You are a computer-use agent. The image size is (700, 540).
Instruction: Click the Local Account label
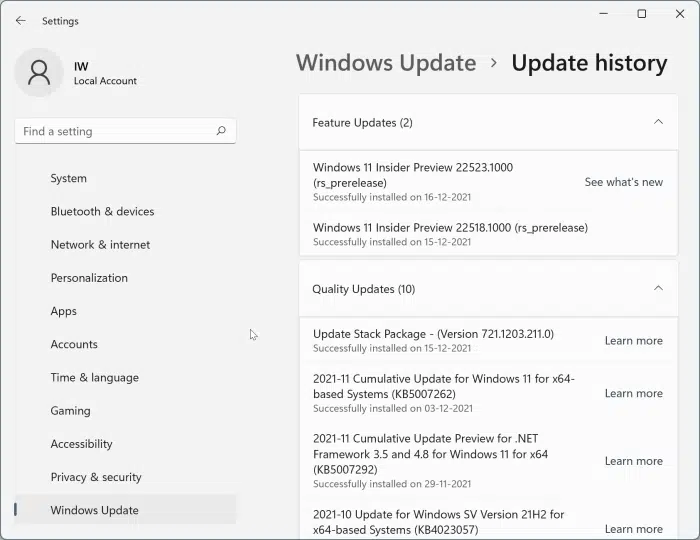click(x=105, y=81)
